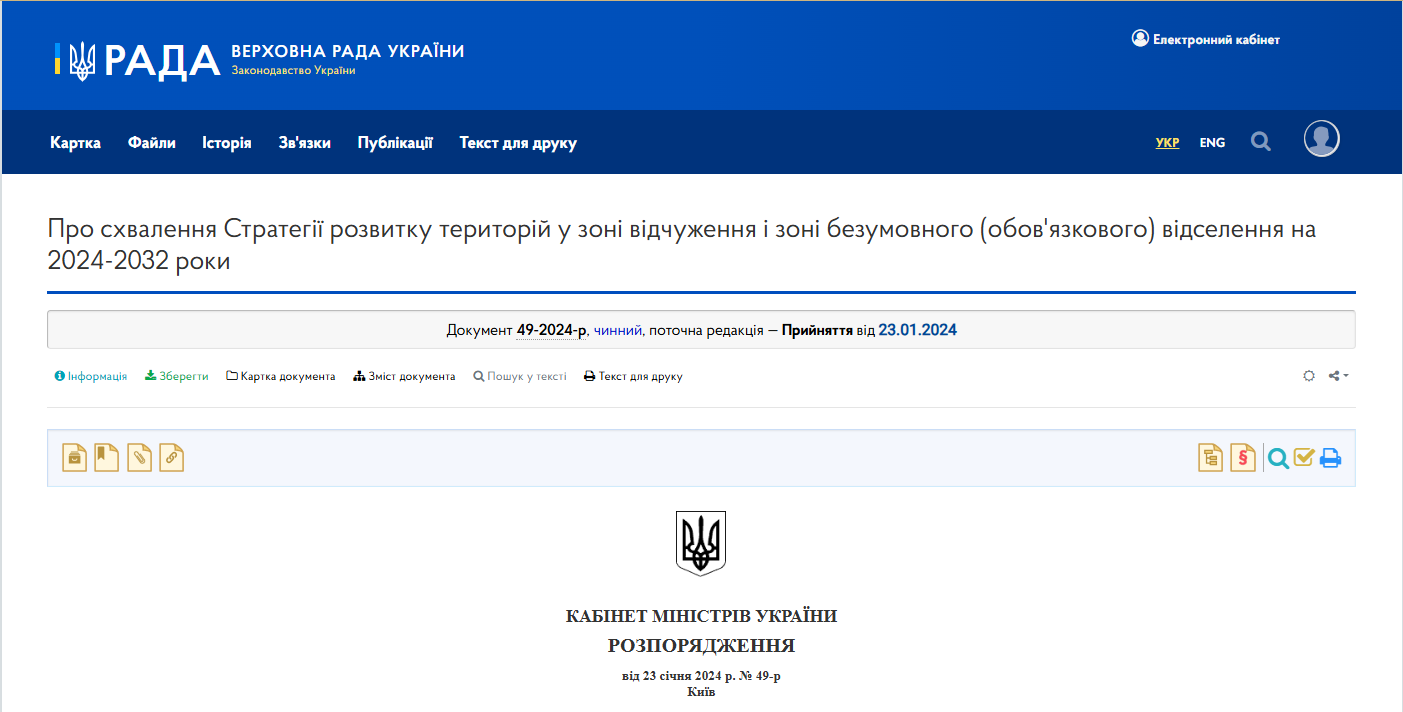Select the gold checkmark verification icon
This screenshot has height=712, width=1403.
(1303, 457)
